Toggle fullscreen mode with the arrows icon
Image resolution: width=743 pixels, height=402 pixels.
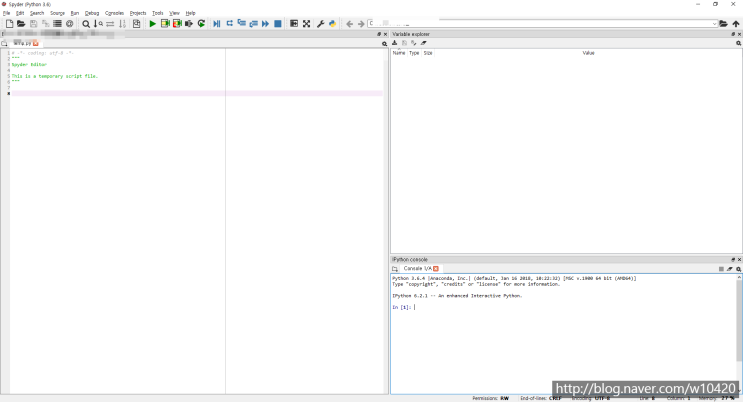[306, 23]
